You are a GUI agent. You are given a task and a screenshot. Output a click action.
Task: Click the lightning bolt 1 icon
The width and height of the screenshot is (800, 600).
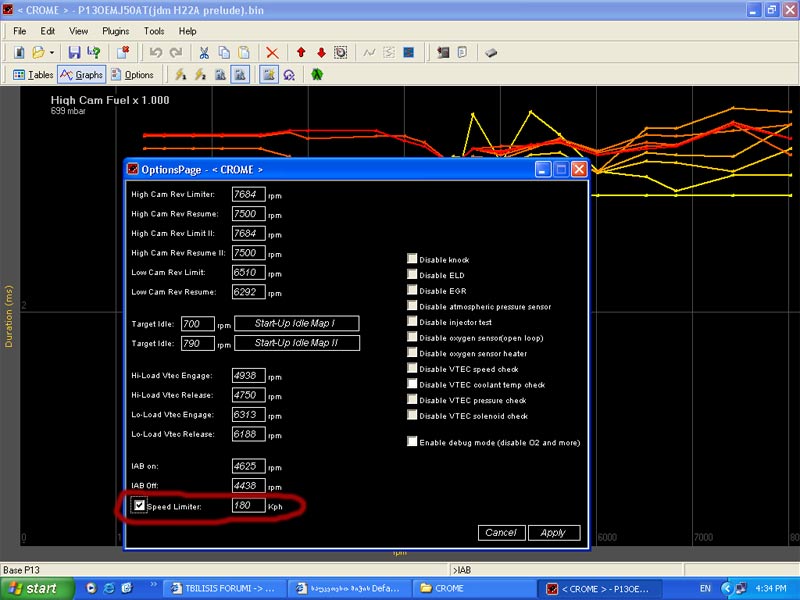click(181, 75)
